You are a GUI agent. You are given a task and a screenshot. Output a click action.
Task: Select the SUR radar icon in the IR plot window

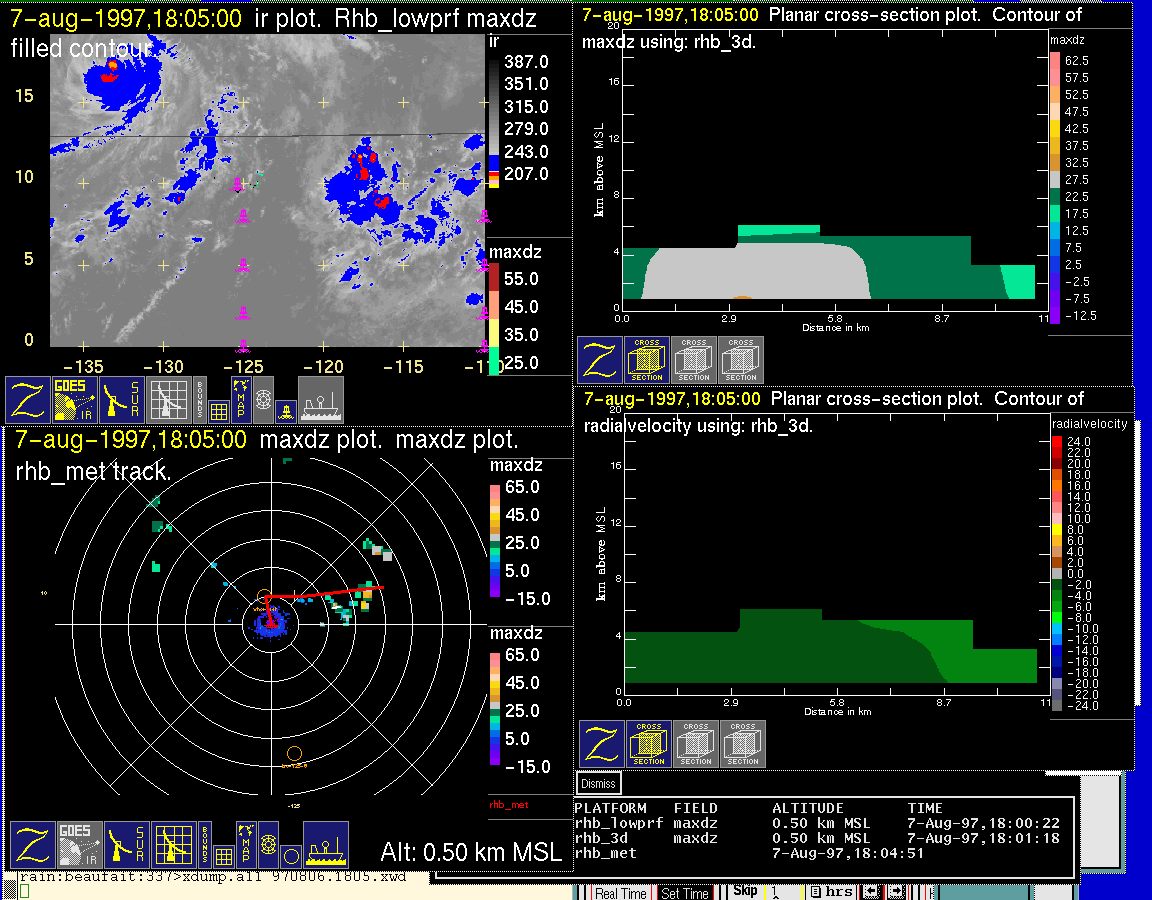click(123, 400)
